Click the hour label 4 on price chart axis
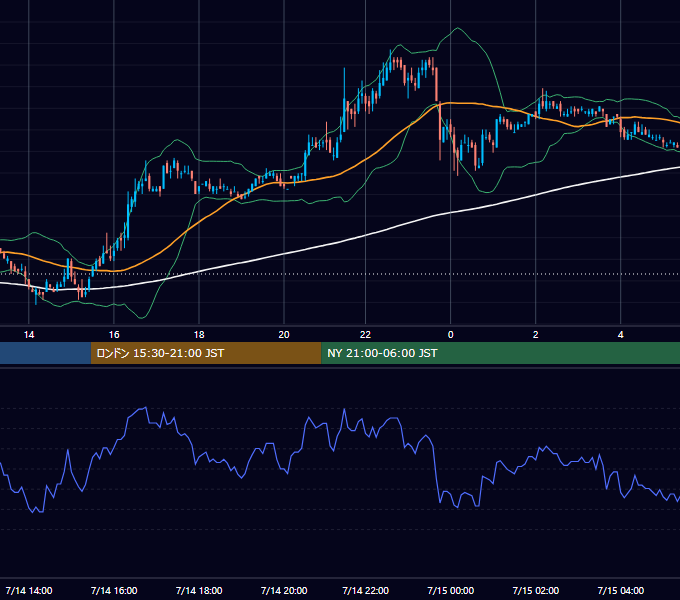This screenshot has width=680, height=600. pos(620,335)
